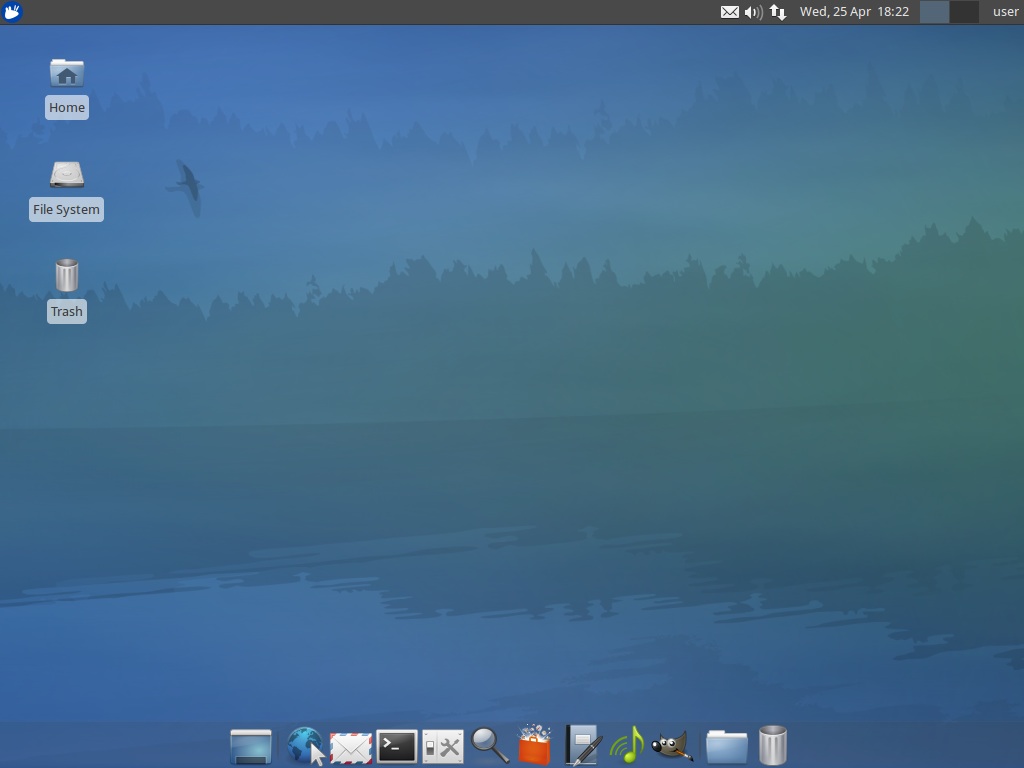Click the Show Desktop dock icon
This screenshot has height=768, width=1024.
click(x=251, y=746)
